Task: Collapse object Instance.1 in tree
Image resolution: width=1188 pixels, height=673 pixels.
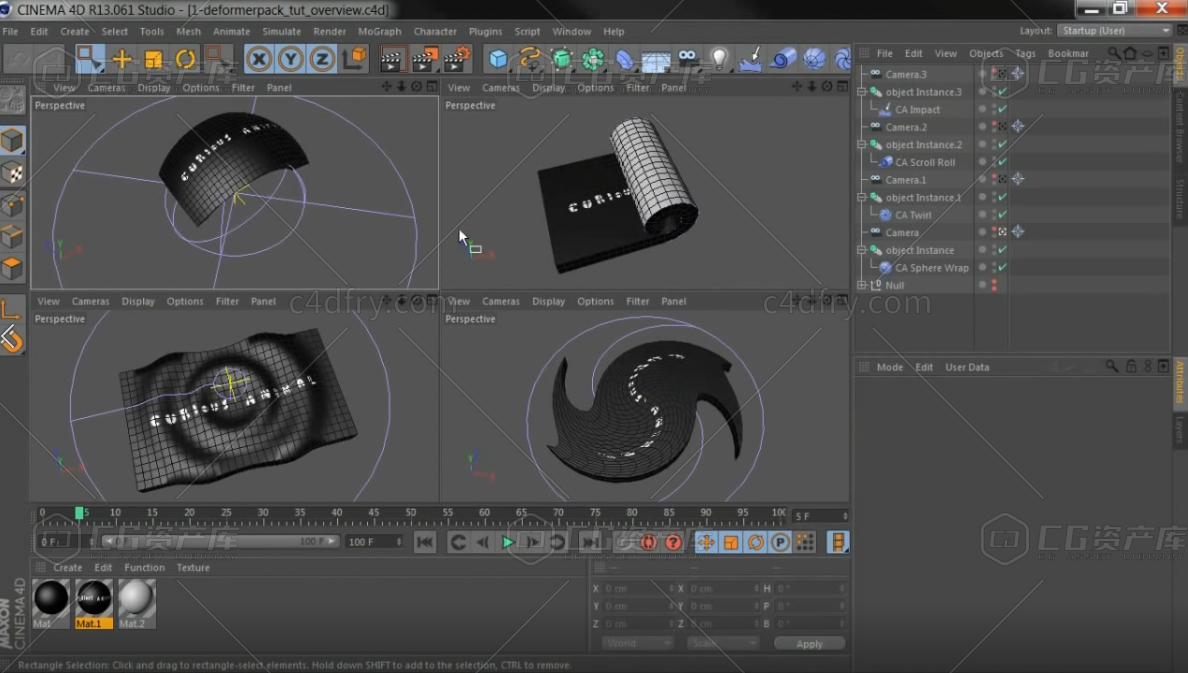Action: tap(861, 197)
